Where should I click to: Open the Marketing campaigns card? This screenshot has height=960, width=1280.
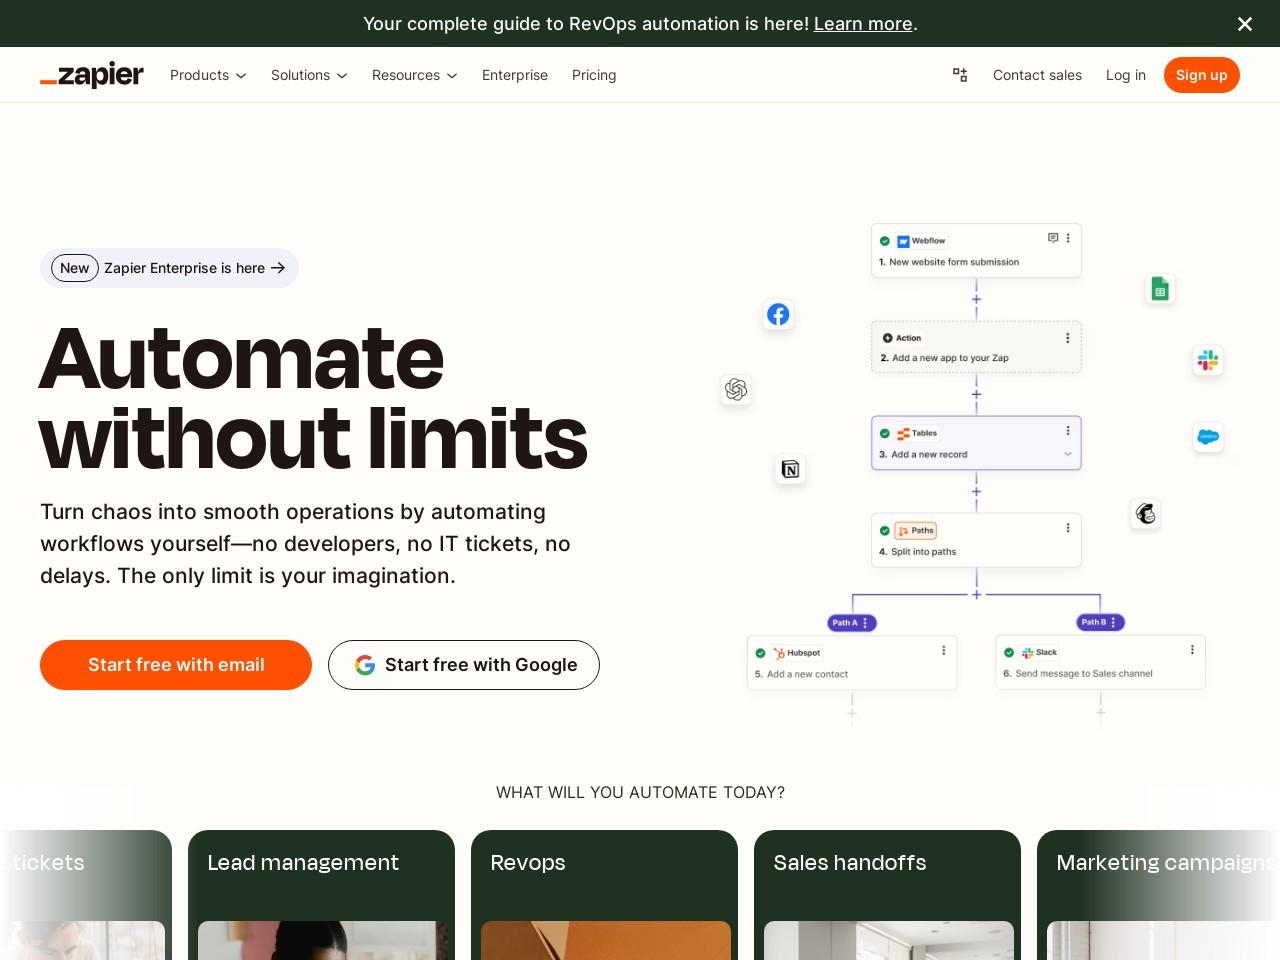(x=1158, y=895)
